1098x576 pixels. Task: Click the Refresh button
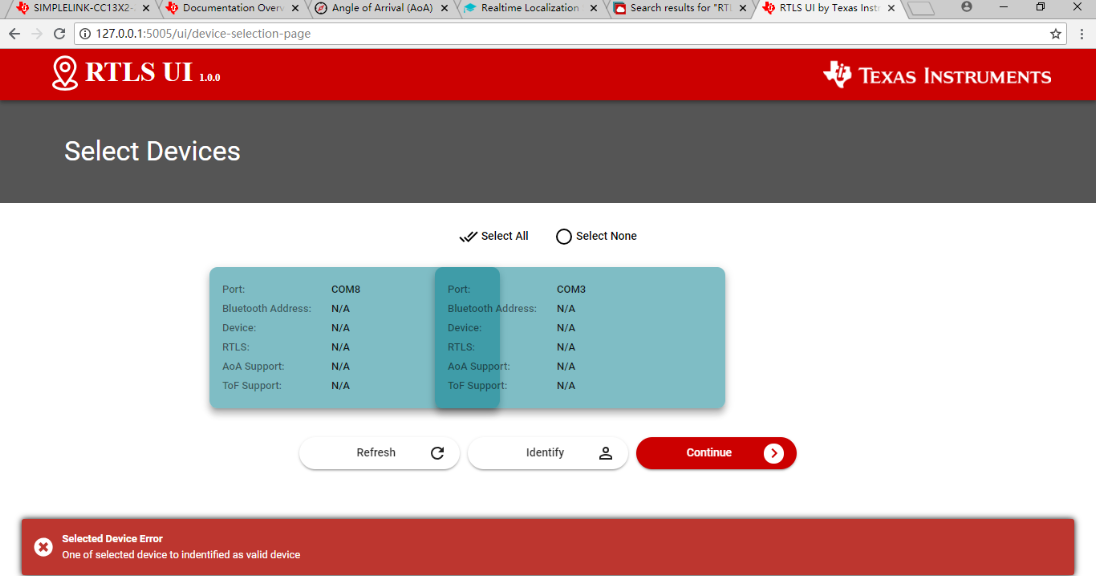pos(379,453)
